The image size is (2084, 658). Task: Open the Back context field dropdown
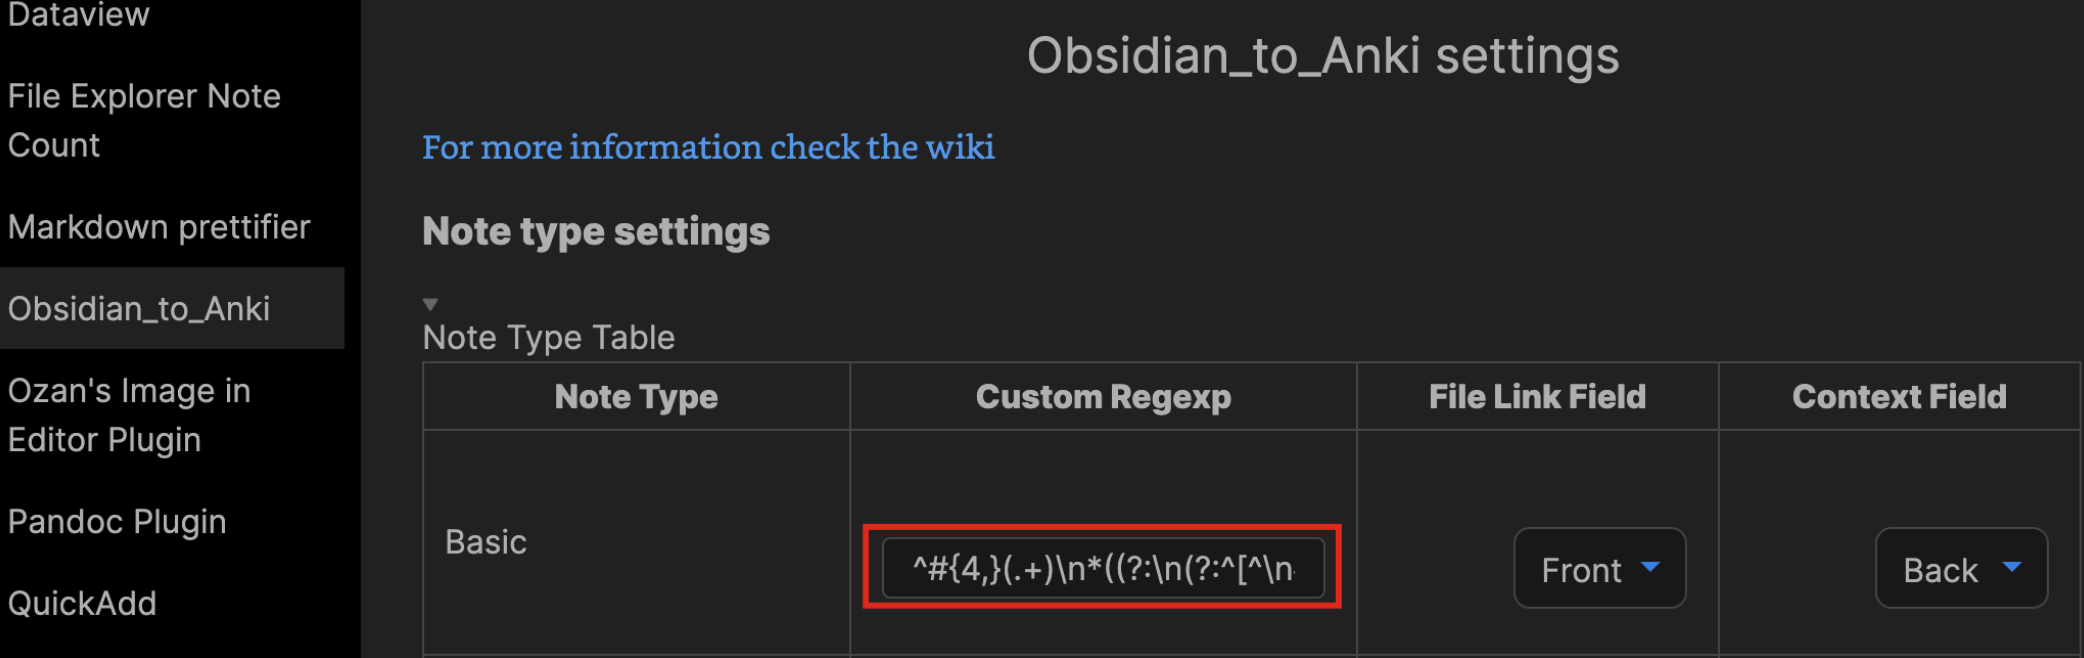(1960, 568)
